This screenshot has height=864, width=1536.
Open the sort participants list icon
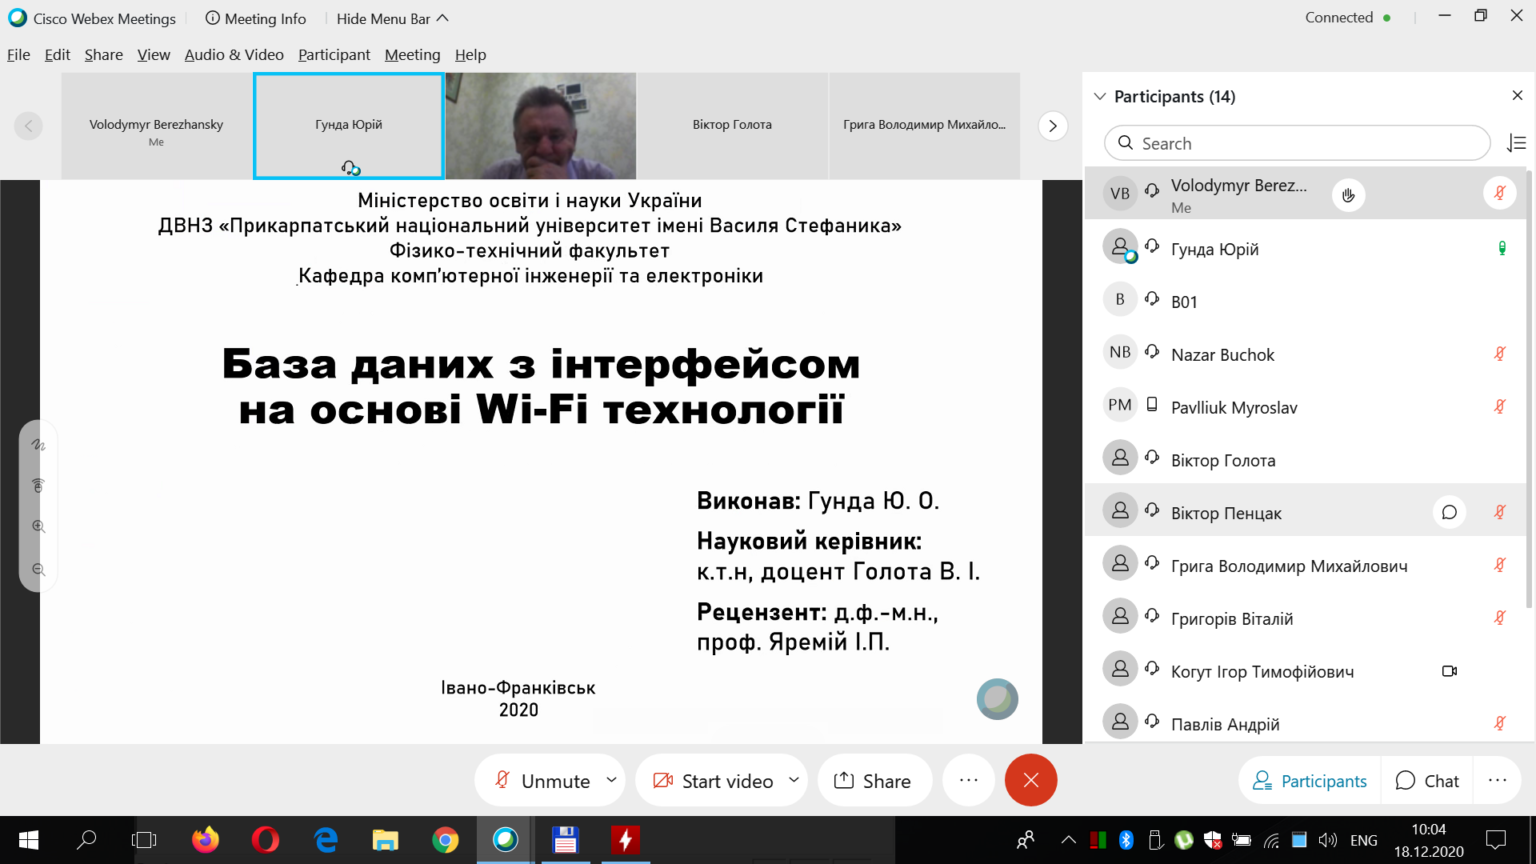tap(1516, 144)
